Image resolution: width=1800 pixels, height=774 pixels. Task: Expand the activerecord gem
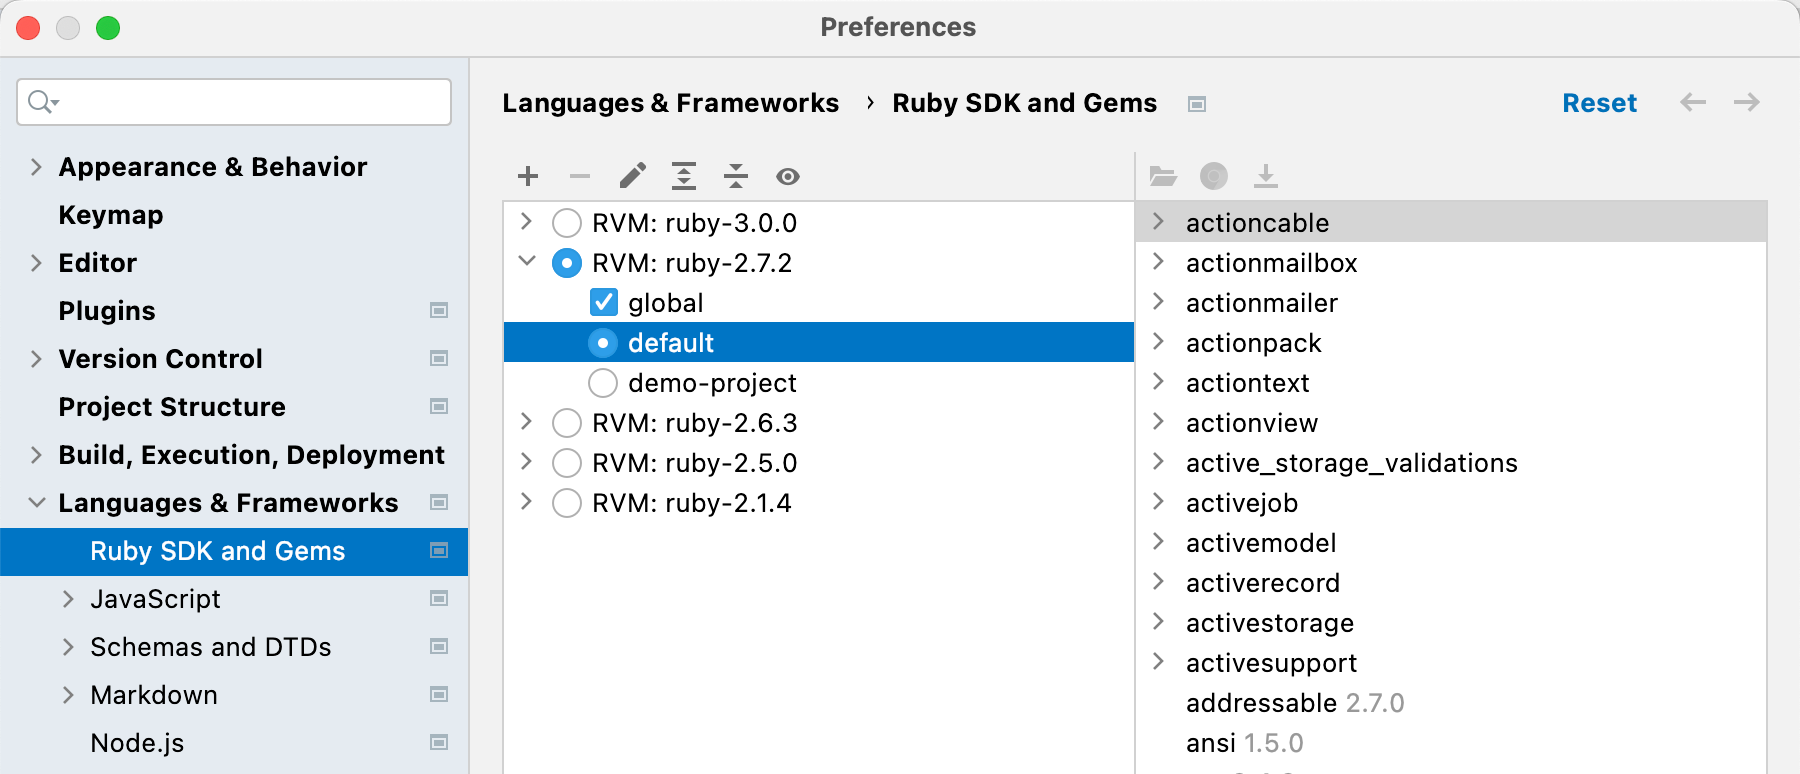1158,581
